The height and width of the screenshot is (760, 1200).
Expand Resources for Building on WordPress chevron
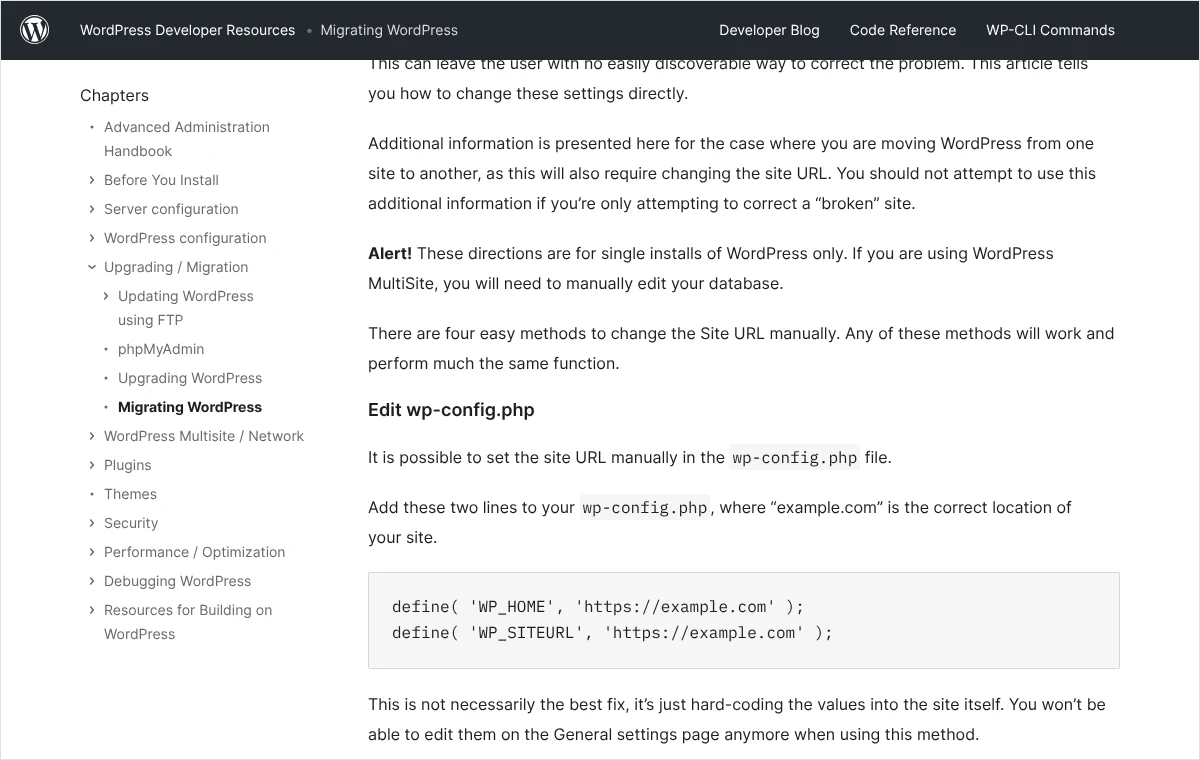(x=92, y=610)
